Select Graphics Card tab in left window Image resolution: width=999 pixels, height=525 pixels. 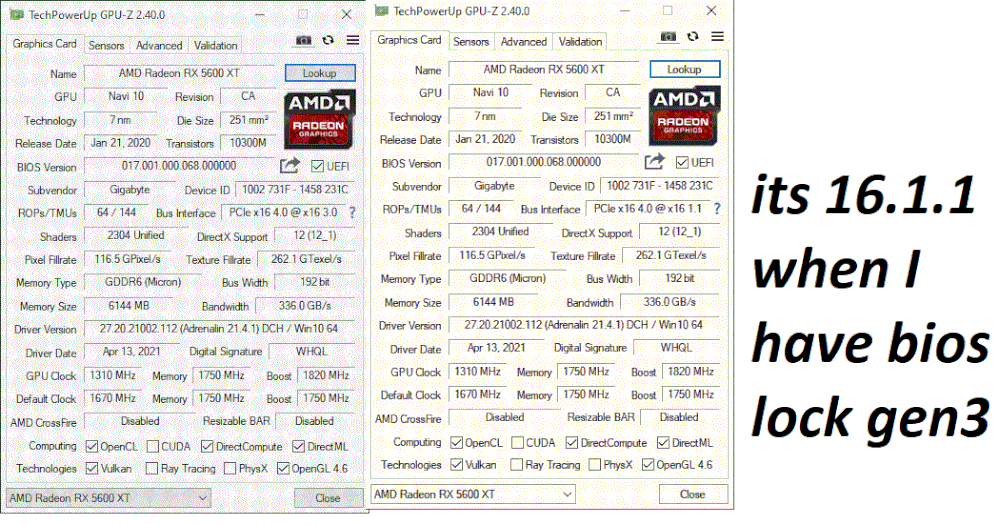45,43
